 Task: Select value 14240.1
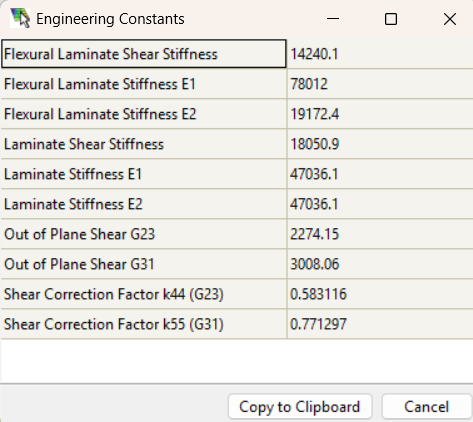[x=314, y=54]
